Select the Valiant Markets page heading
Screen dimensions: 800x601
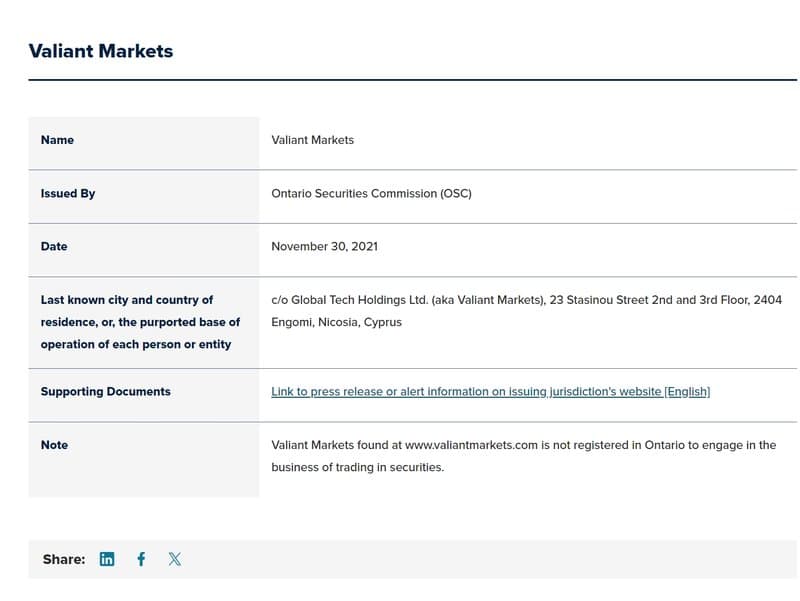click(101, 51)
